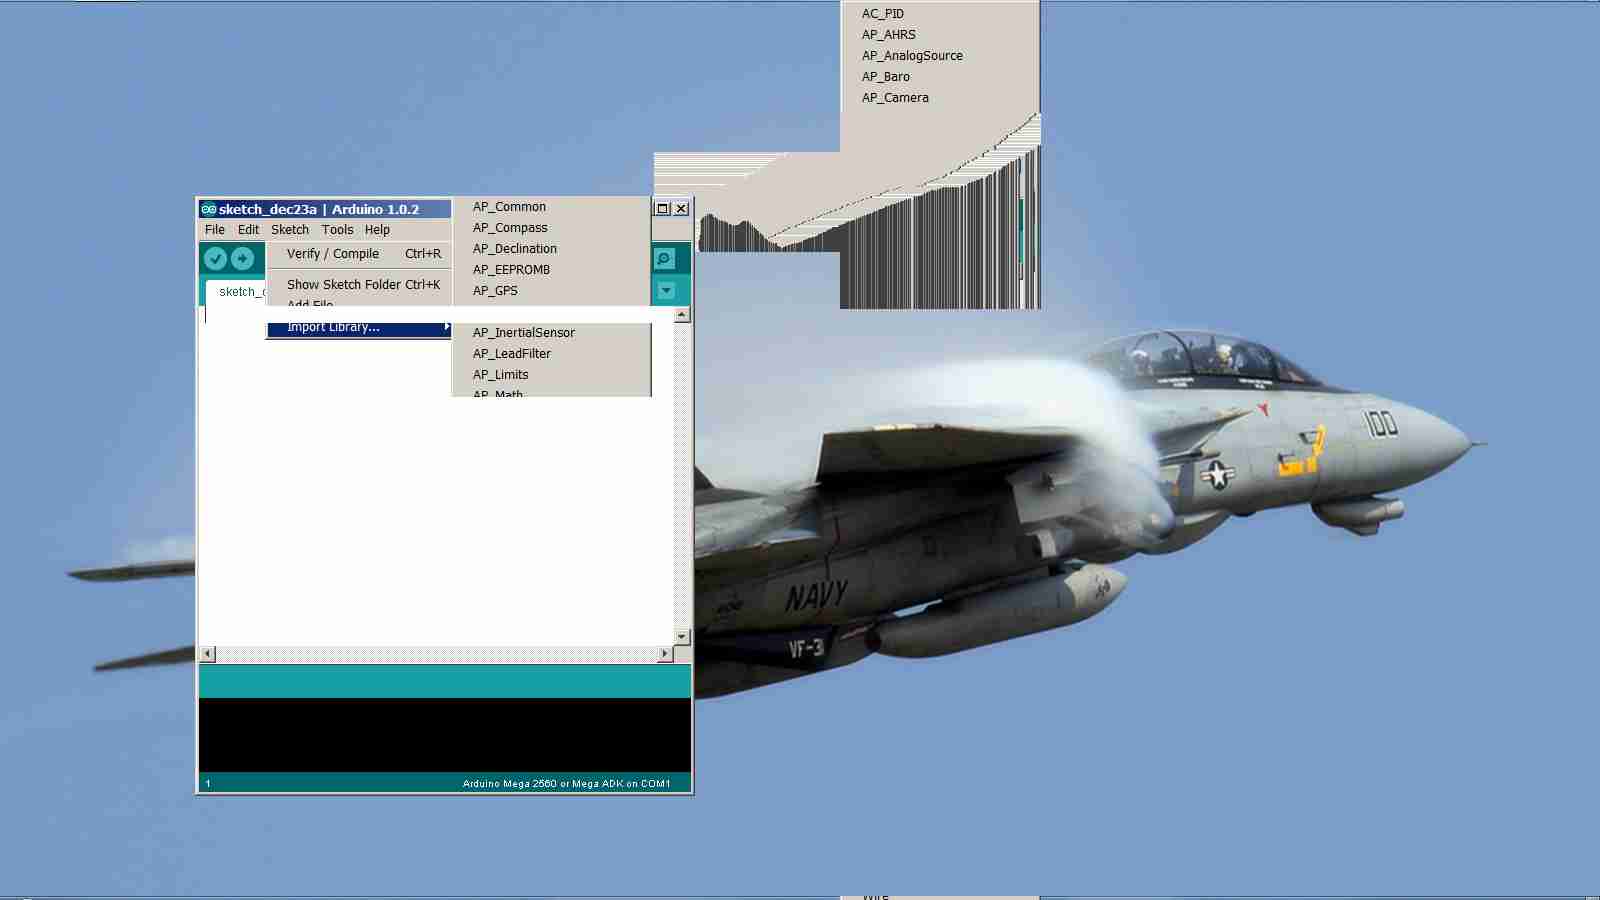Click the horizontal scrollbar right arrow
Image resolution: width=1600 pixels, height=900 pixels.
tap(665, 654)
